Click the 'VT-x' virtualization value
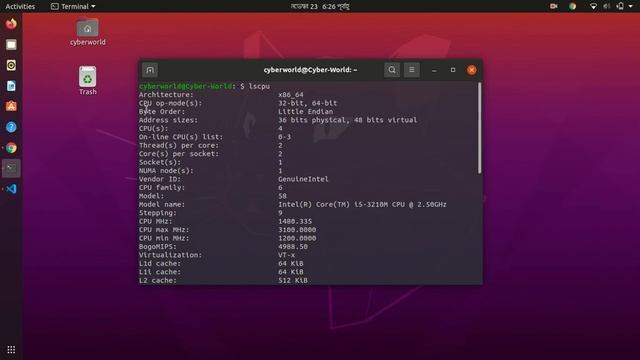This screenshot has width=640, height=360. tap(287, 255)
